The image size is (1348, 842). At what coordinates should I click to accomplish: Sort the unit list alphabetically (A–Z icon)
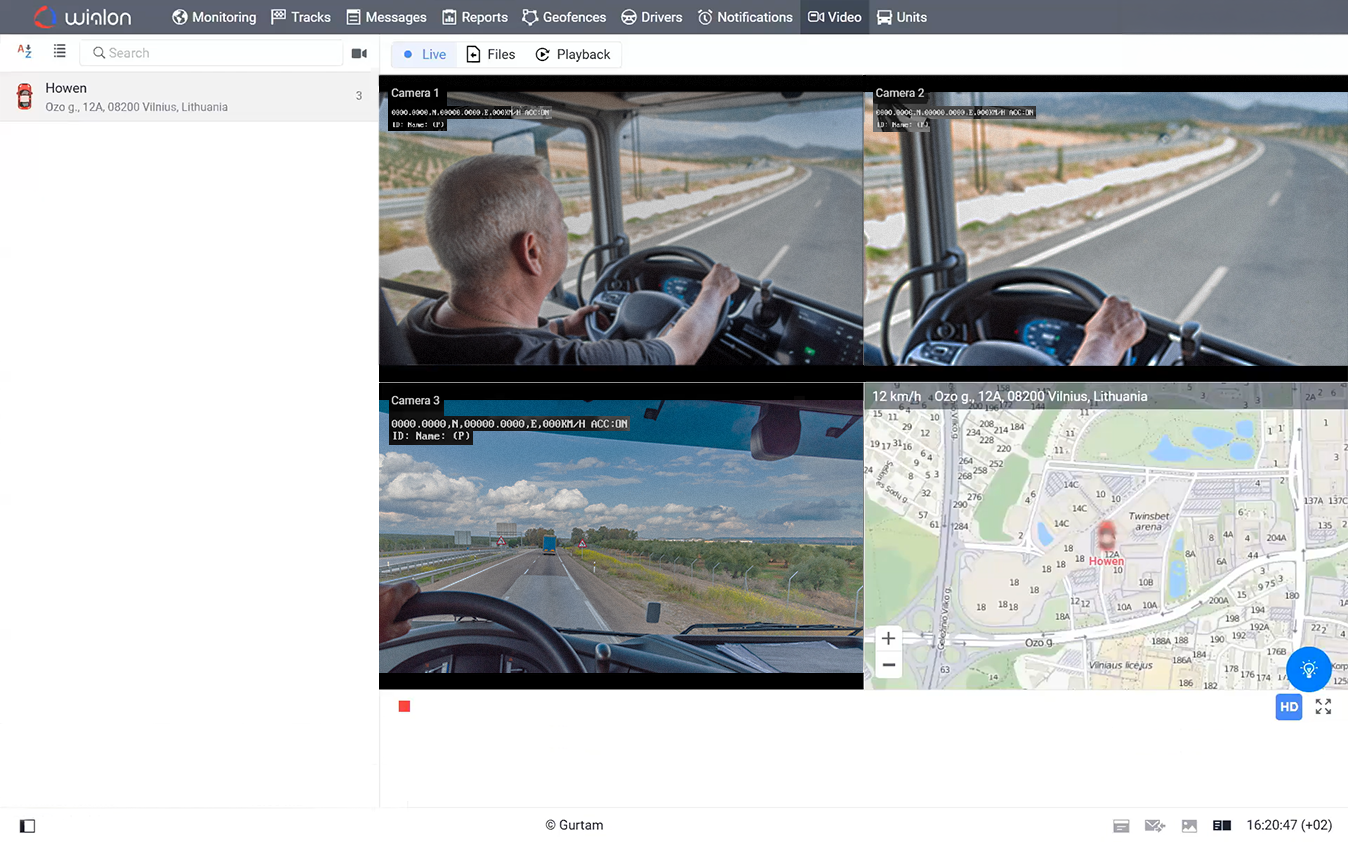tap(25, 52)
